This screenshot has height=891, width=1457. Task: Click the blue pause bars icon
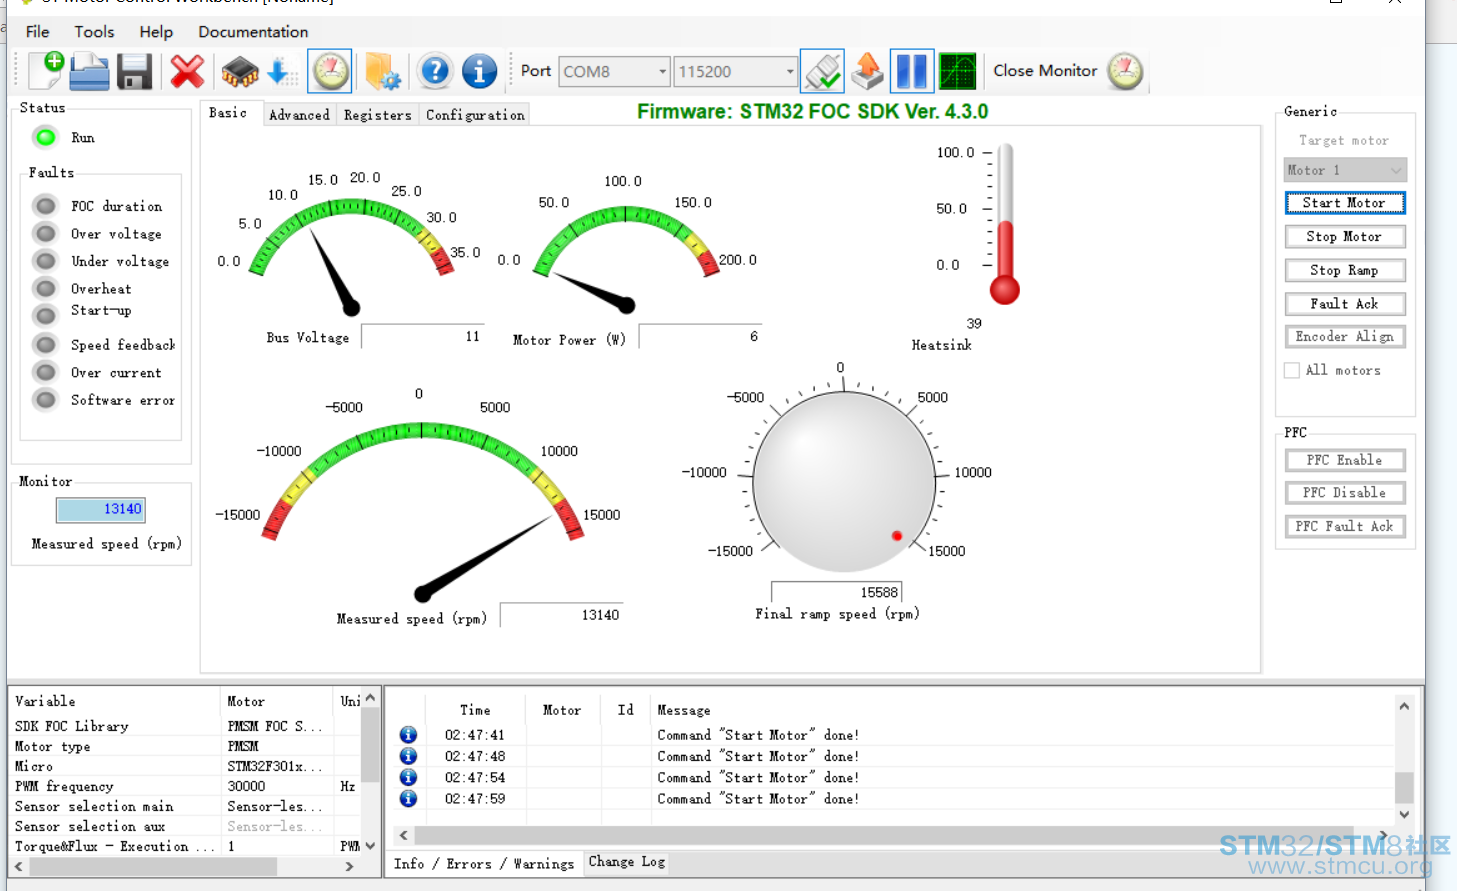(912, 71)
